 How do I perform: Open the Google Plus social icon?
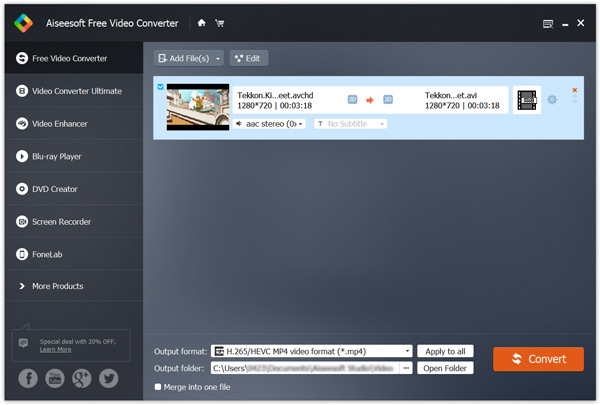(82, 378)
